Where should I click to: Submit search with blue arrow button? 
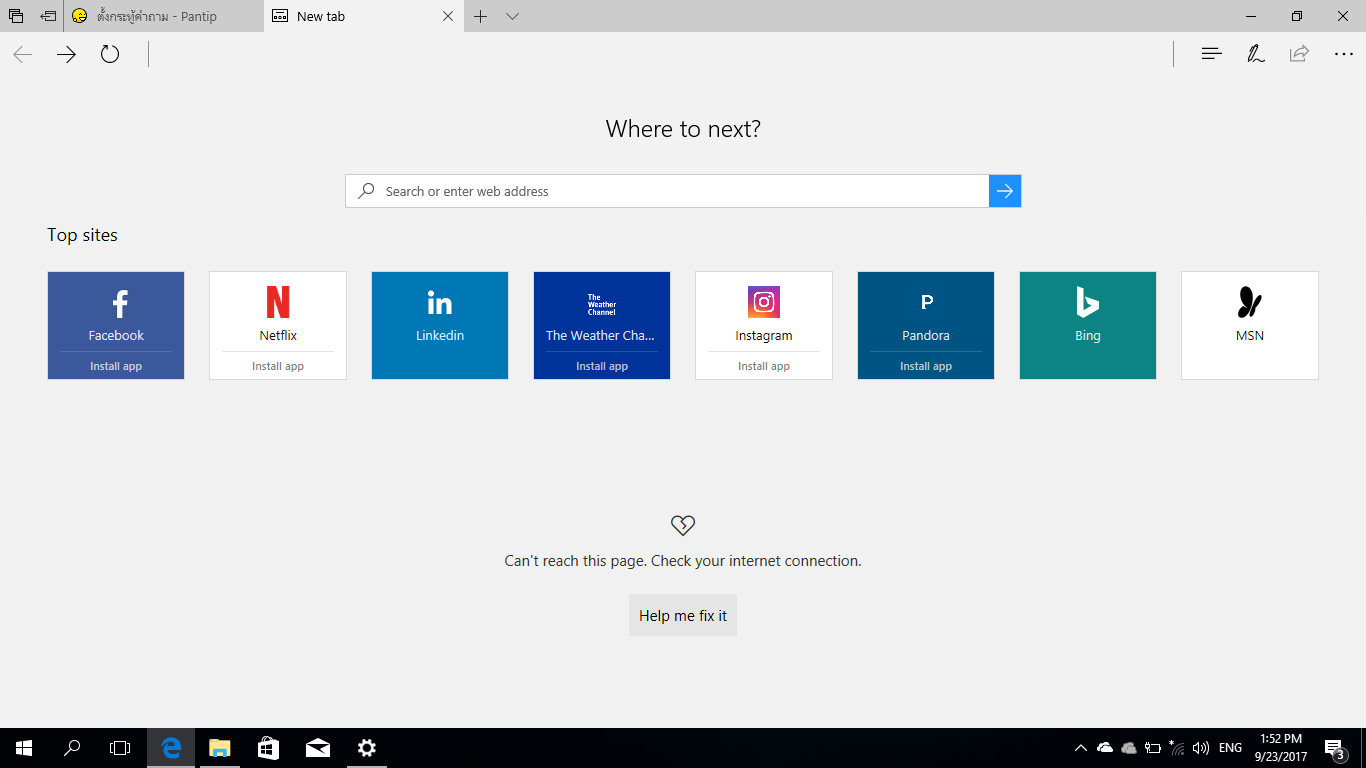click(1005, 191)
